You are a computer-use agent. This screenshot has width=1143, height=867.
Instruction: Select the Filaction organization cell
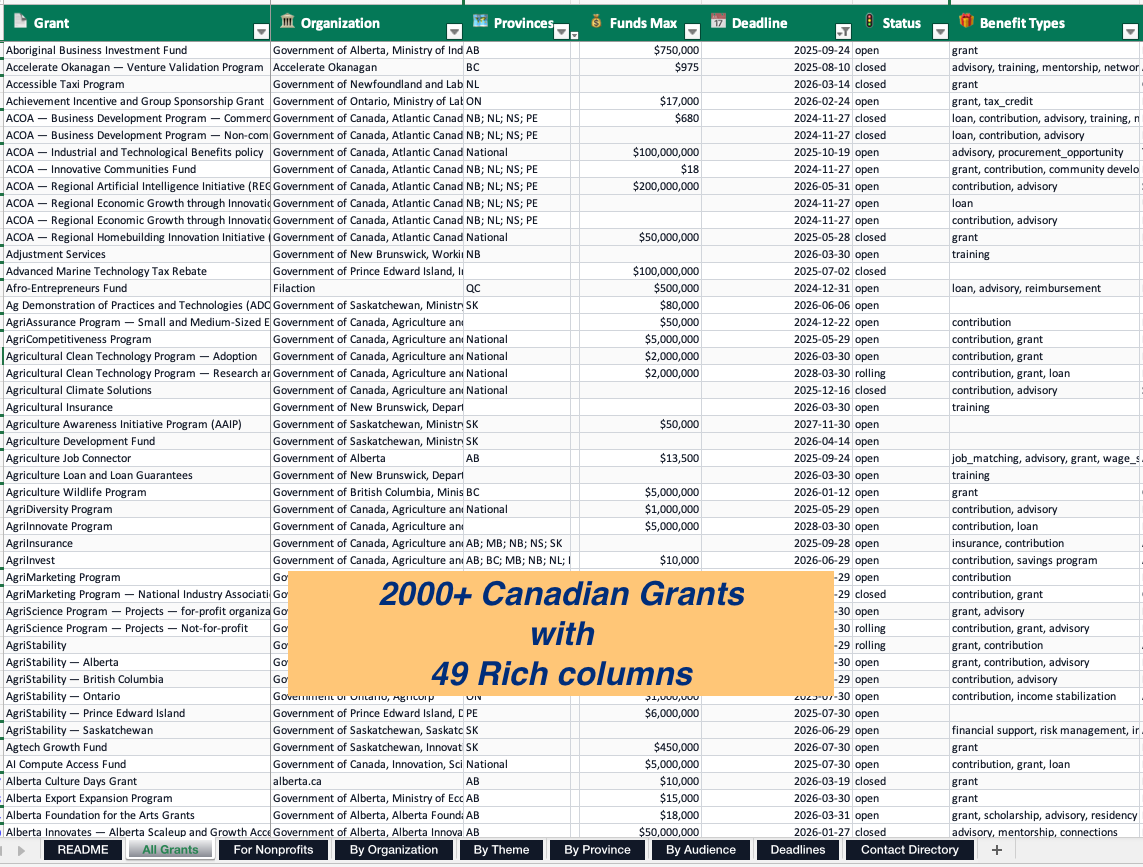click(x=367, y=289)
